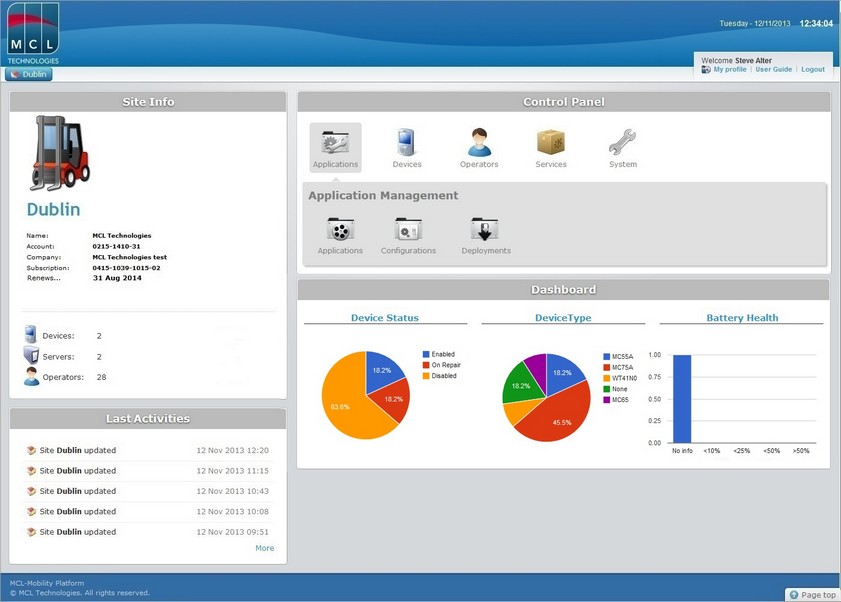Screen dimensions: 841x602
Task: Click the Operators count 28
Action: [x=101, y=377]
